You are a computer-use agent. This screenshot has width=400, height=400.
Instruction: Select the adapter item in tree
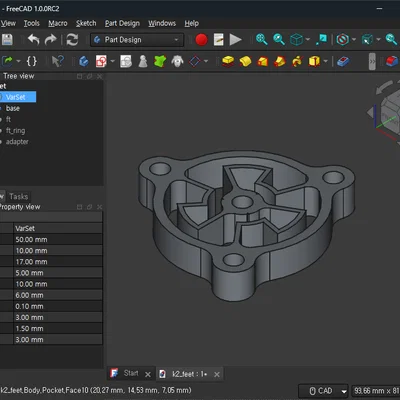(17, 142)
